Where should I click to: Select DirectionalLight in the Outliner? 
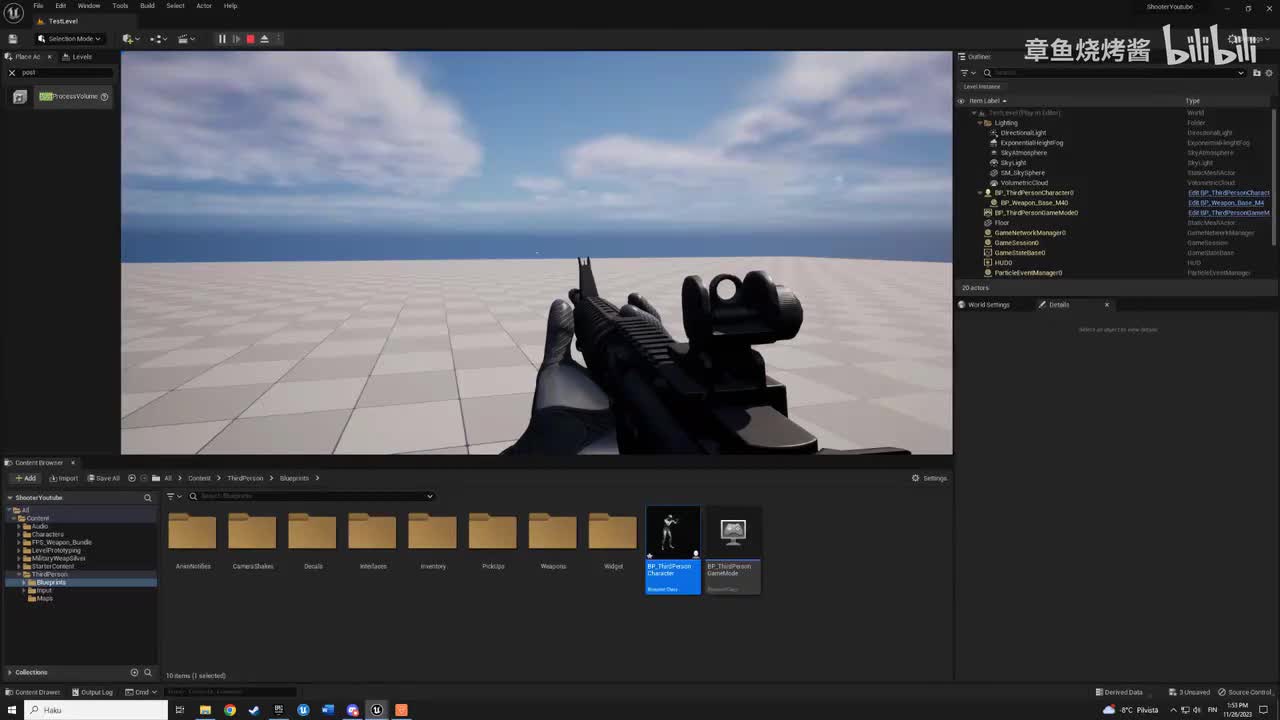[1023, 133]
